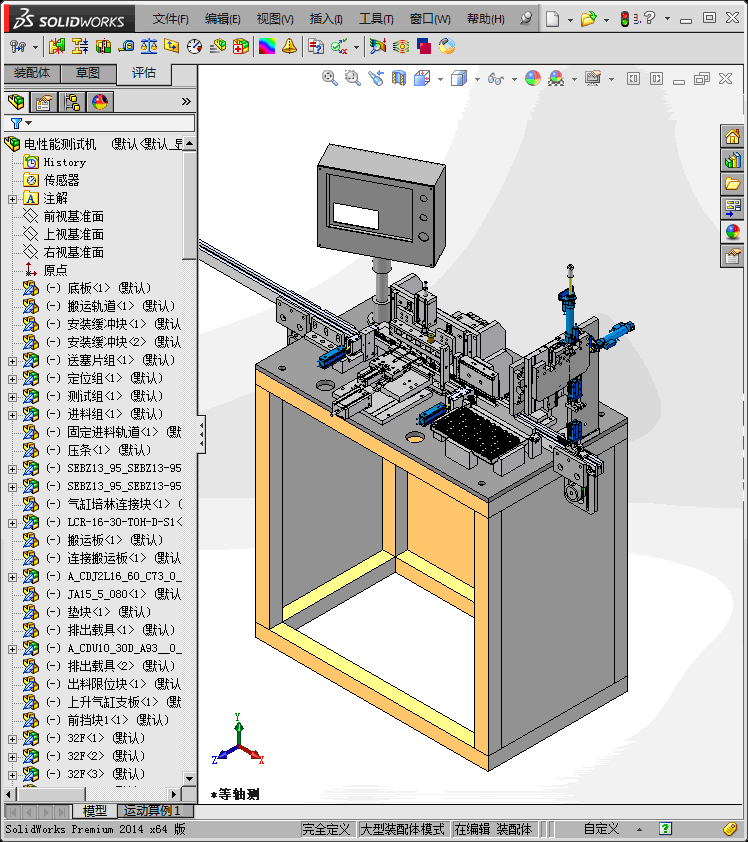Open the View Orientation dropdown arrow
748x842 pixels.
point(440,79)
